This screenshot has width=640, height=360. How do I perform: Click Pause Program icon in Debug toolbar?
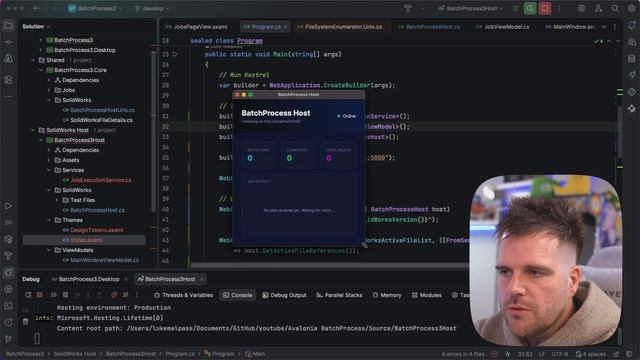tap(65, 295)
